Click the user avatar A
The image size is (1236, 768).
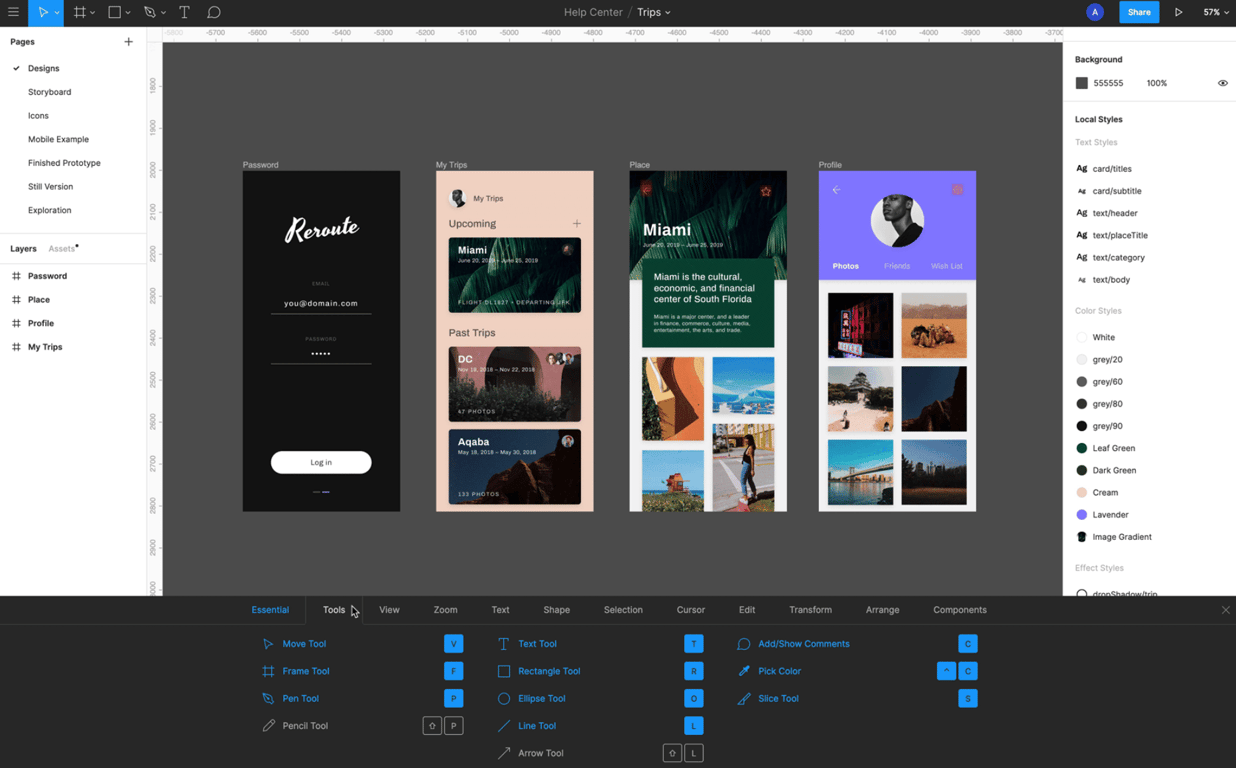click(1095, 12)
